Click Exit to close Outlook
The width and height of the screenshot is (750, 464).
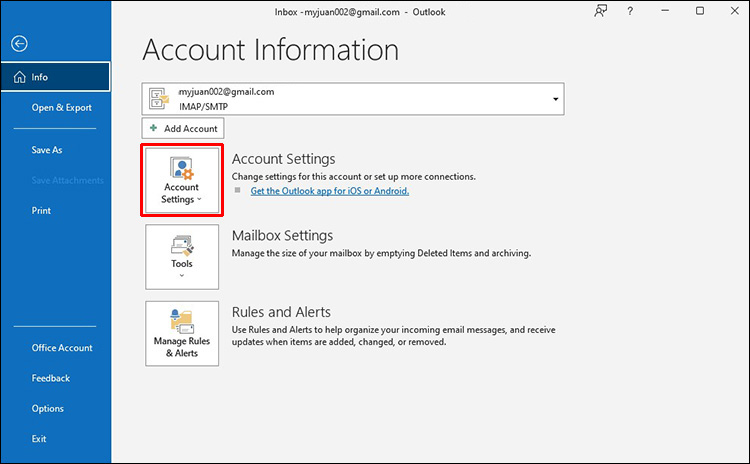pyautogui.click(x=39, y=438)
